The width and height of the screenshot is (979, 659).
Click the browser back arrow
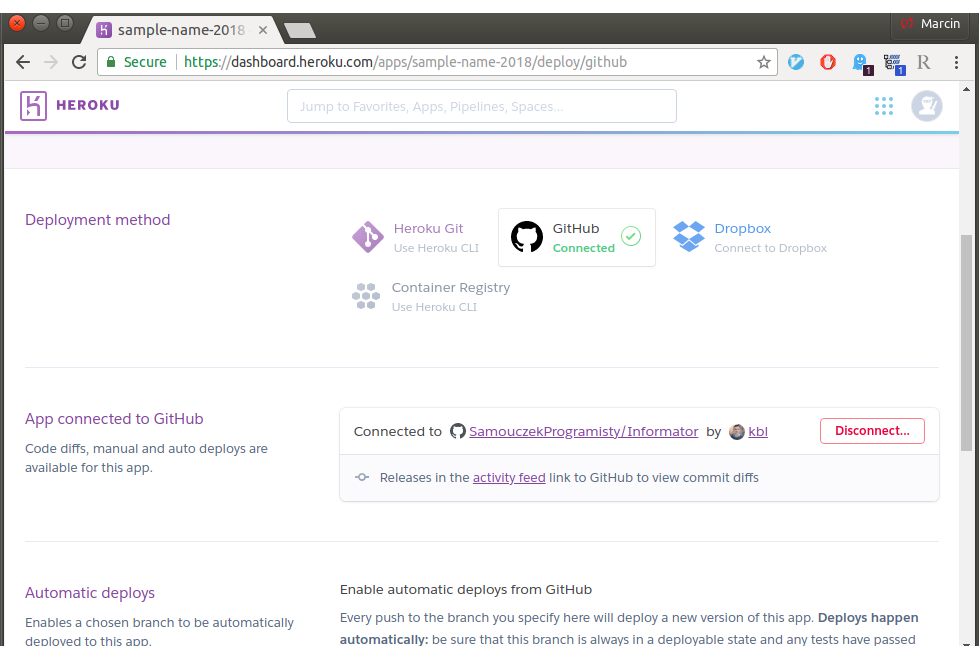coord(23,62)
